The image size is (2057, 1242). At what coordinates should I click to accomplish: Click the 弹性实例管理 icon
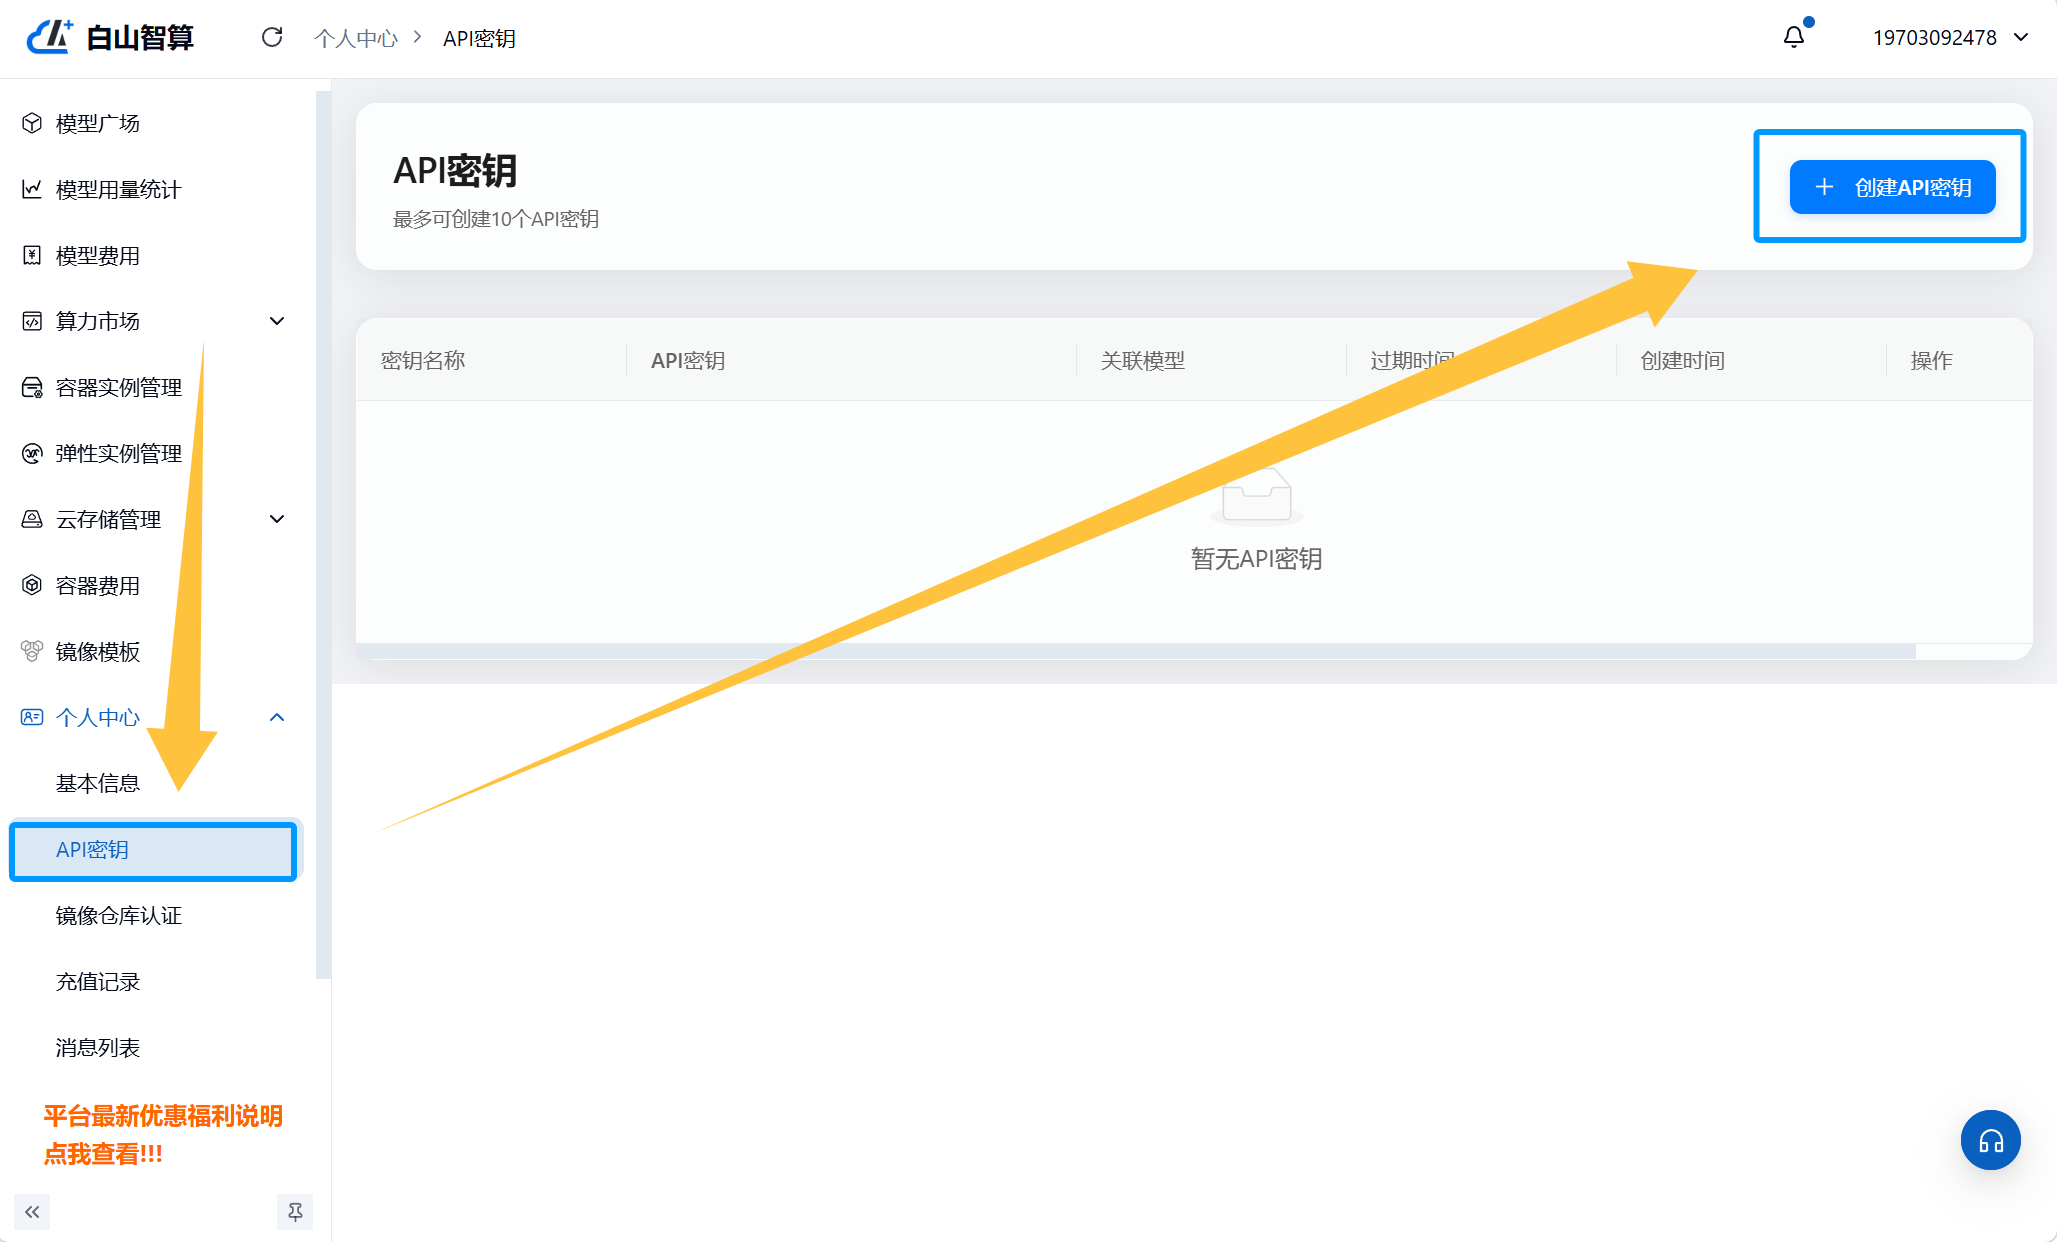(x=32, y=453)
